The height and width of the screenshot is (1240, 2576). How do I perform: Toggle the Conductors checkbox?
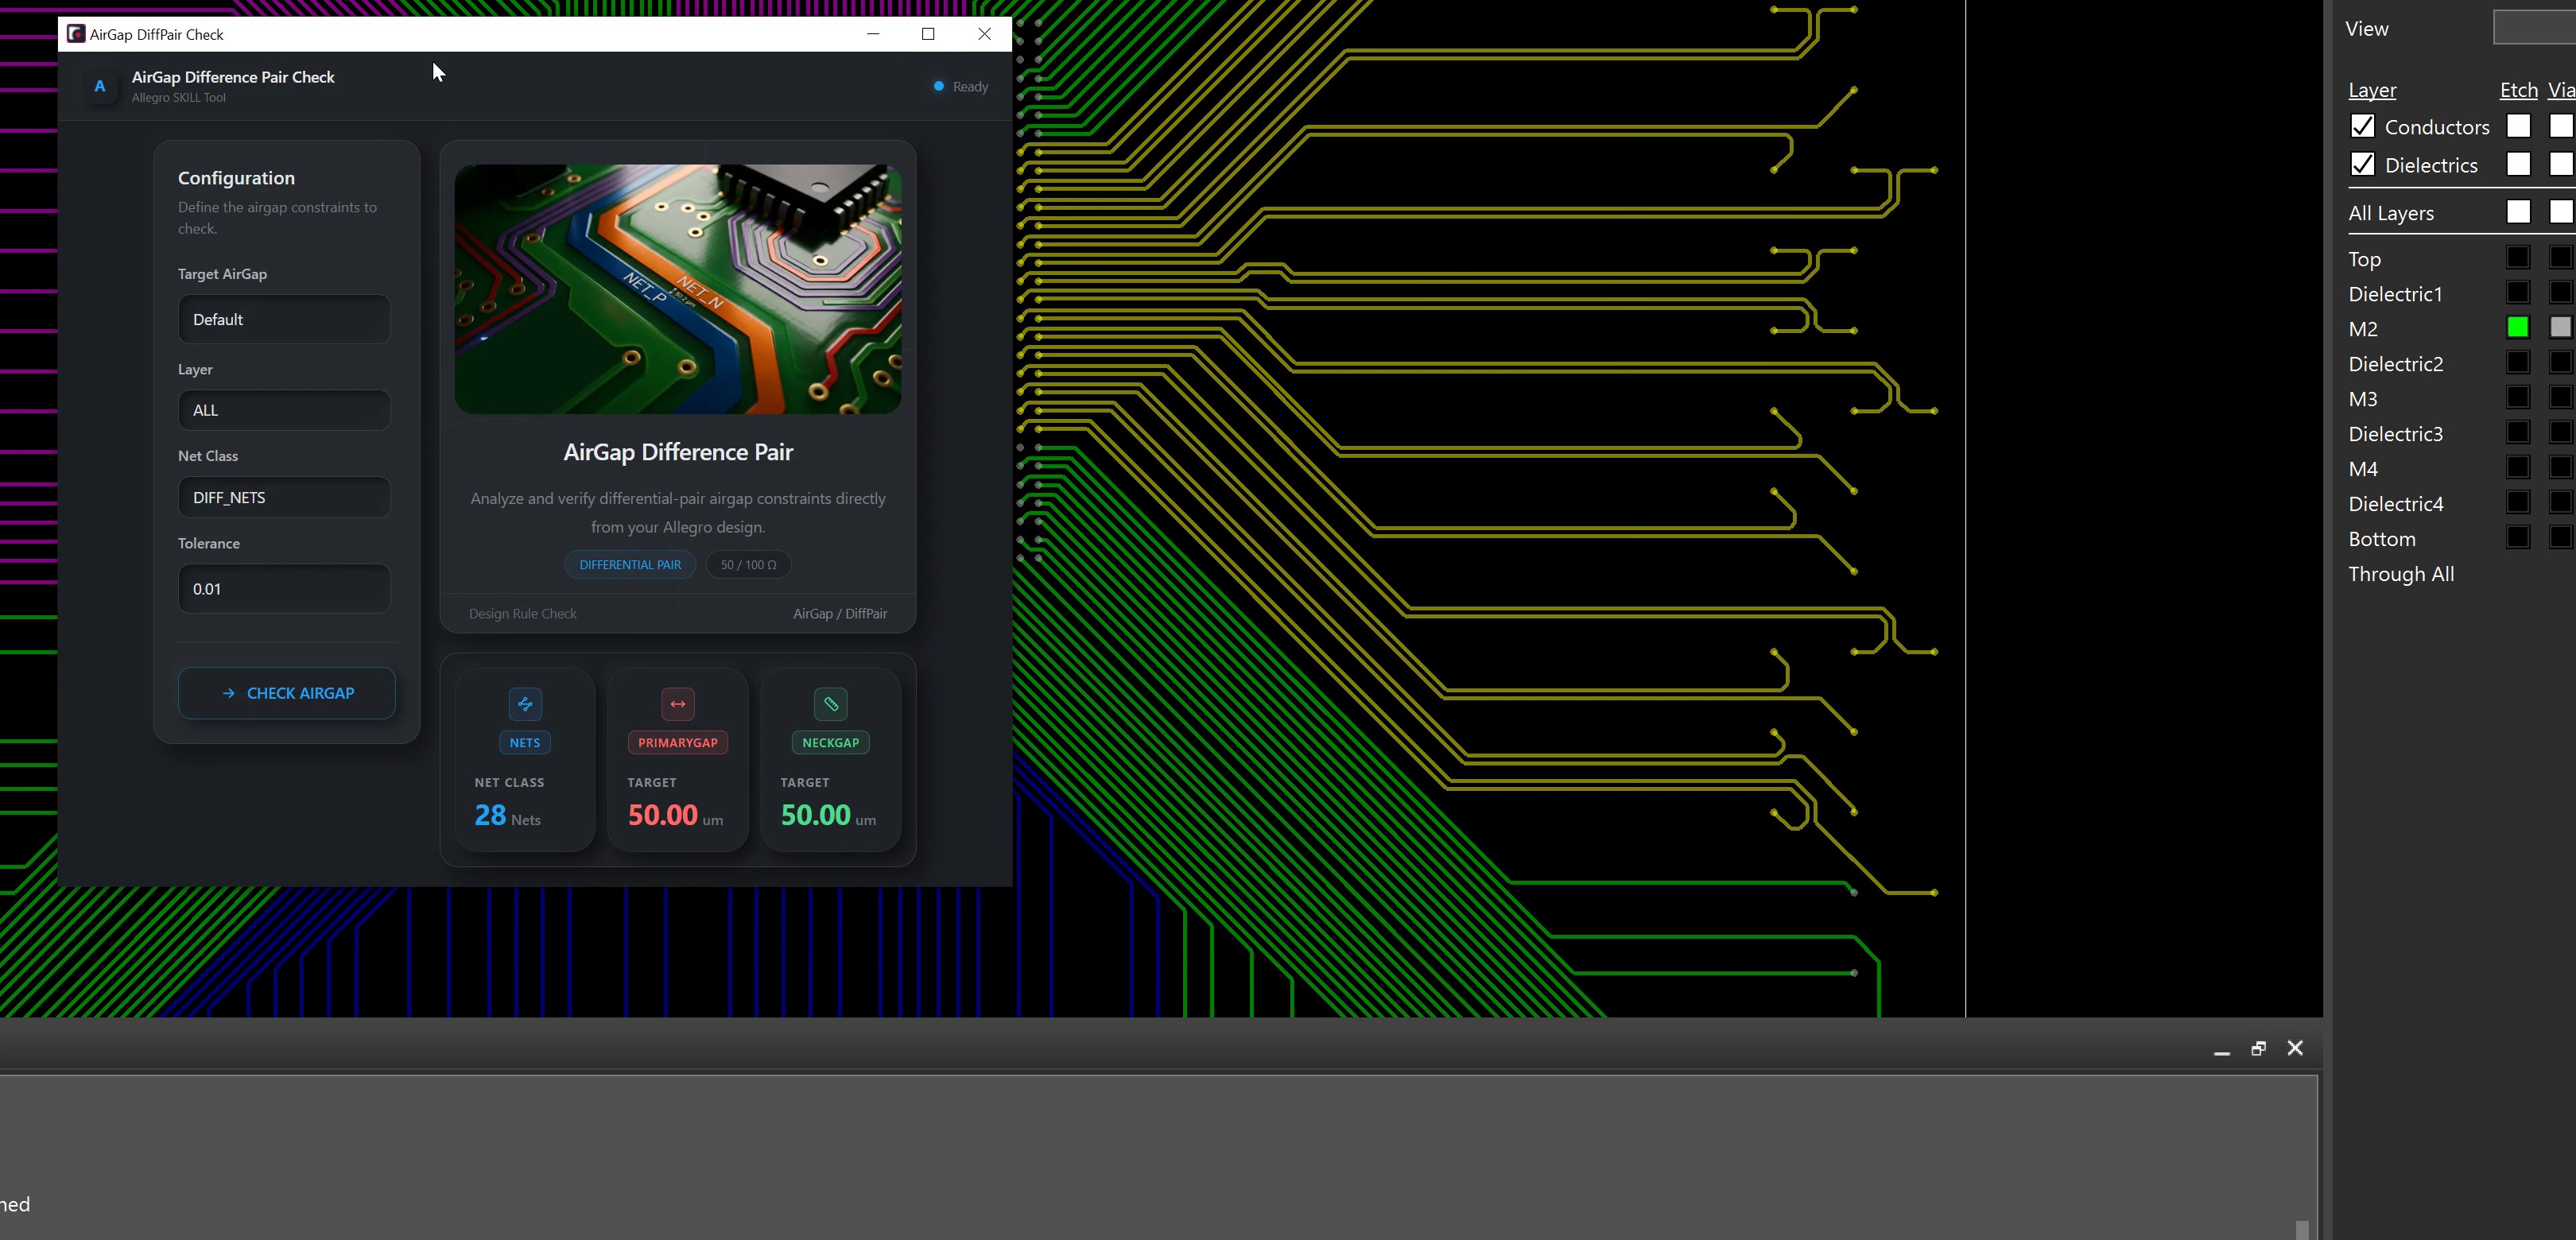pos(2362,126)
